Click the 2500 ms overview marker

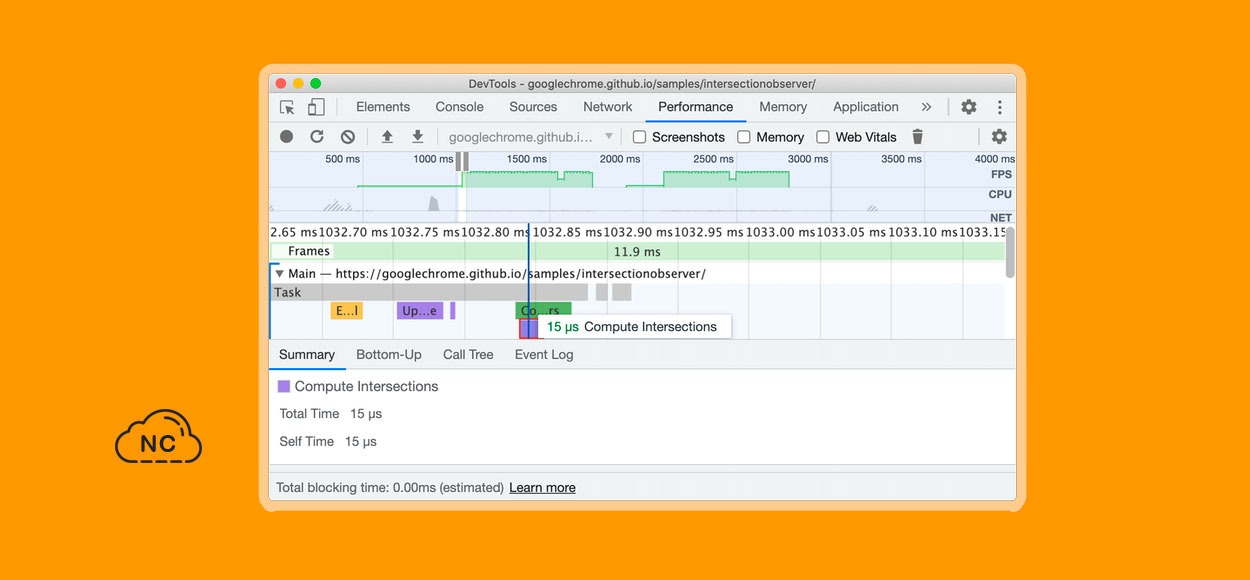click(712, 159)
